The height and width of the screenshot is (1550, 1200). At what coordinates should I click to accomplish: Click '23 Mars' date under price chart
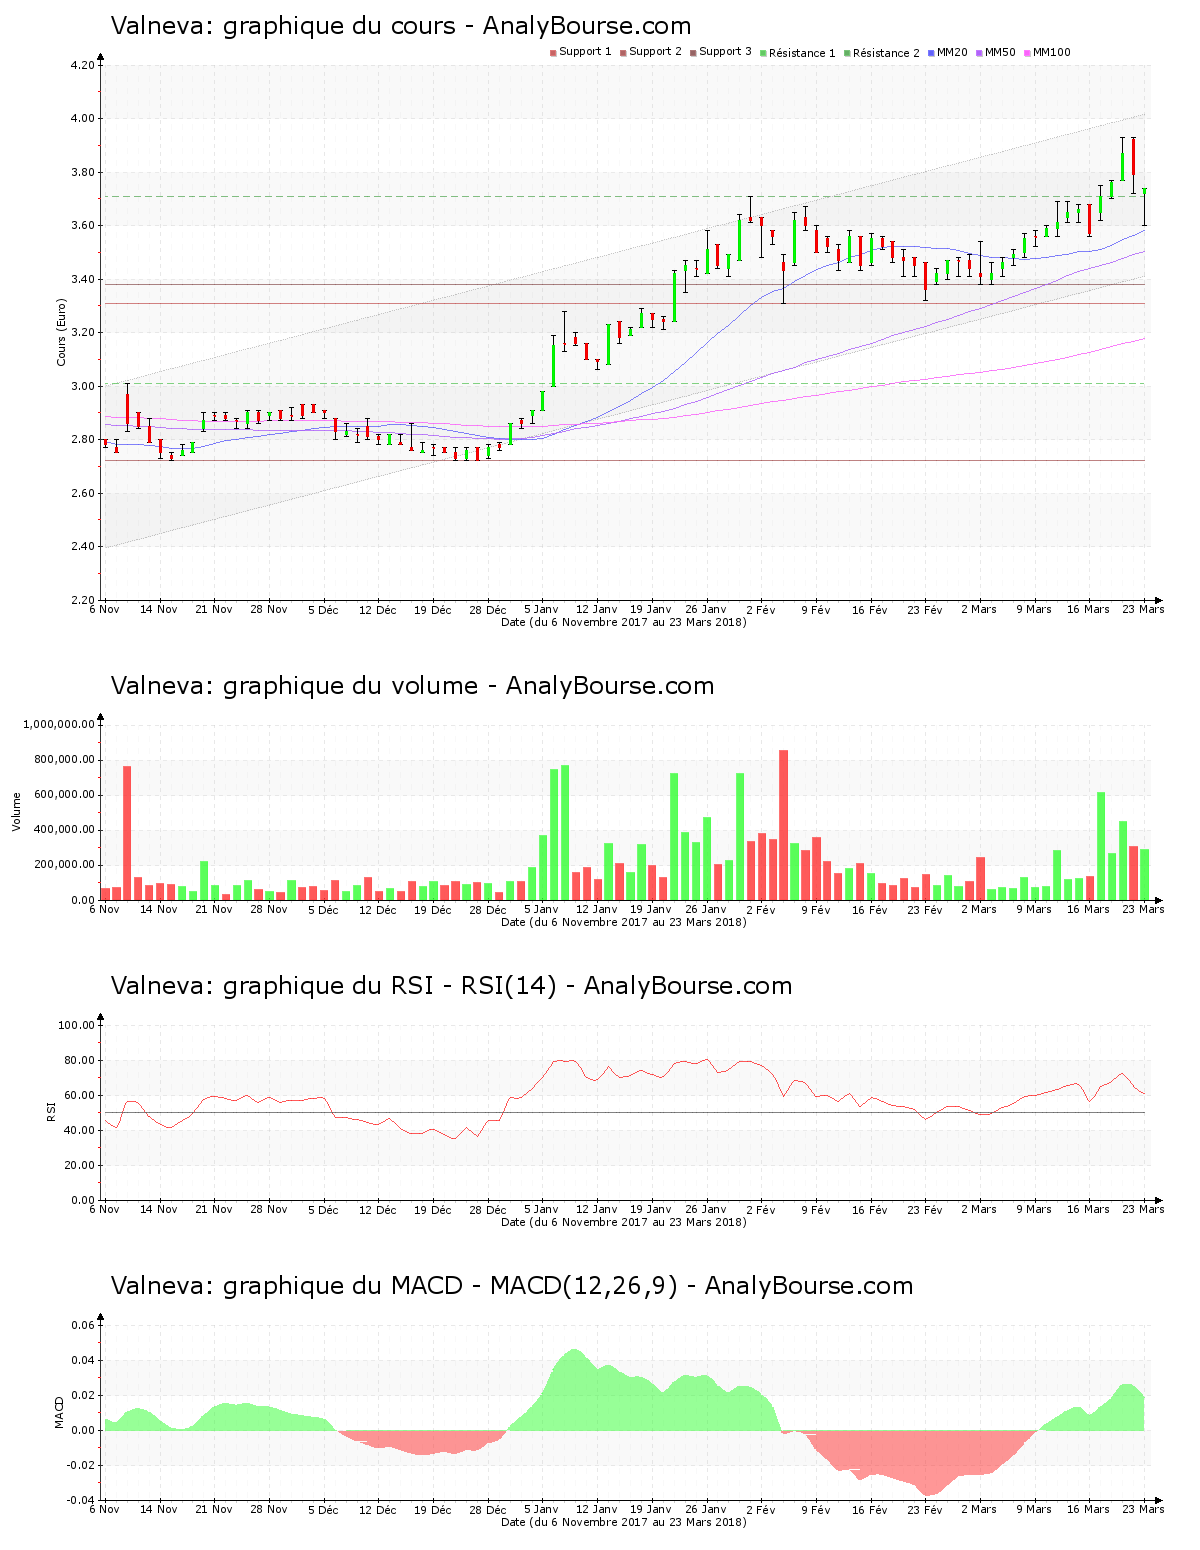point(1143,609)
